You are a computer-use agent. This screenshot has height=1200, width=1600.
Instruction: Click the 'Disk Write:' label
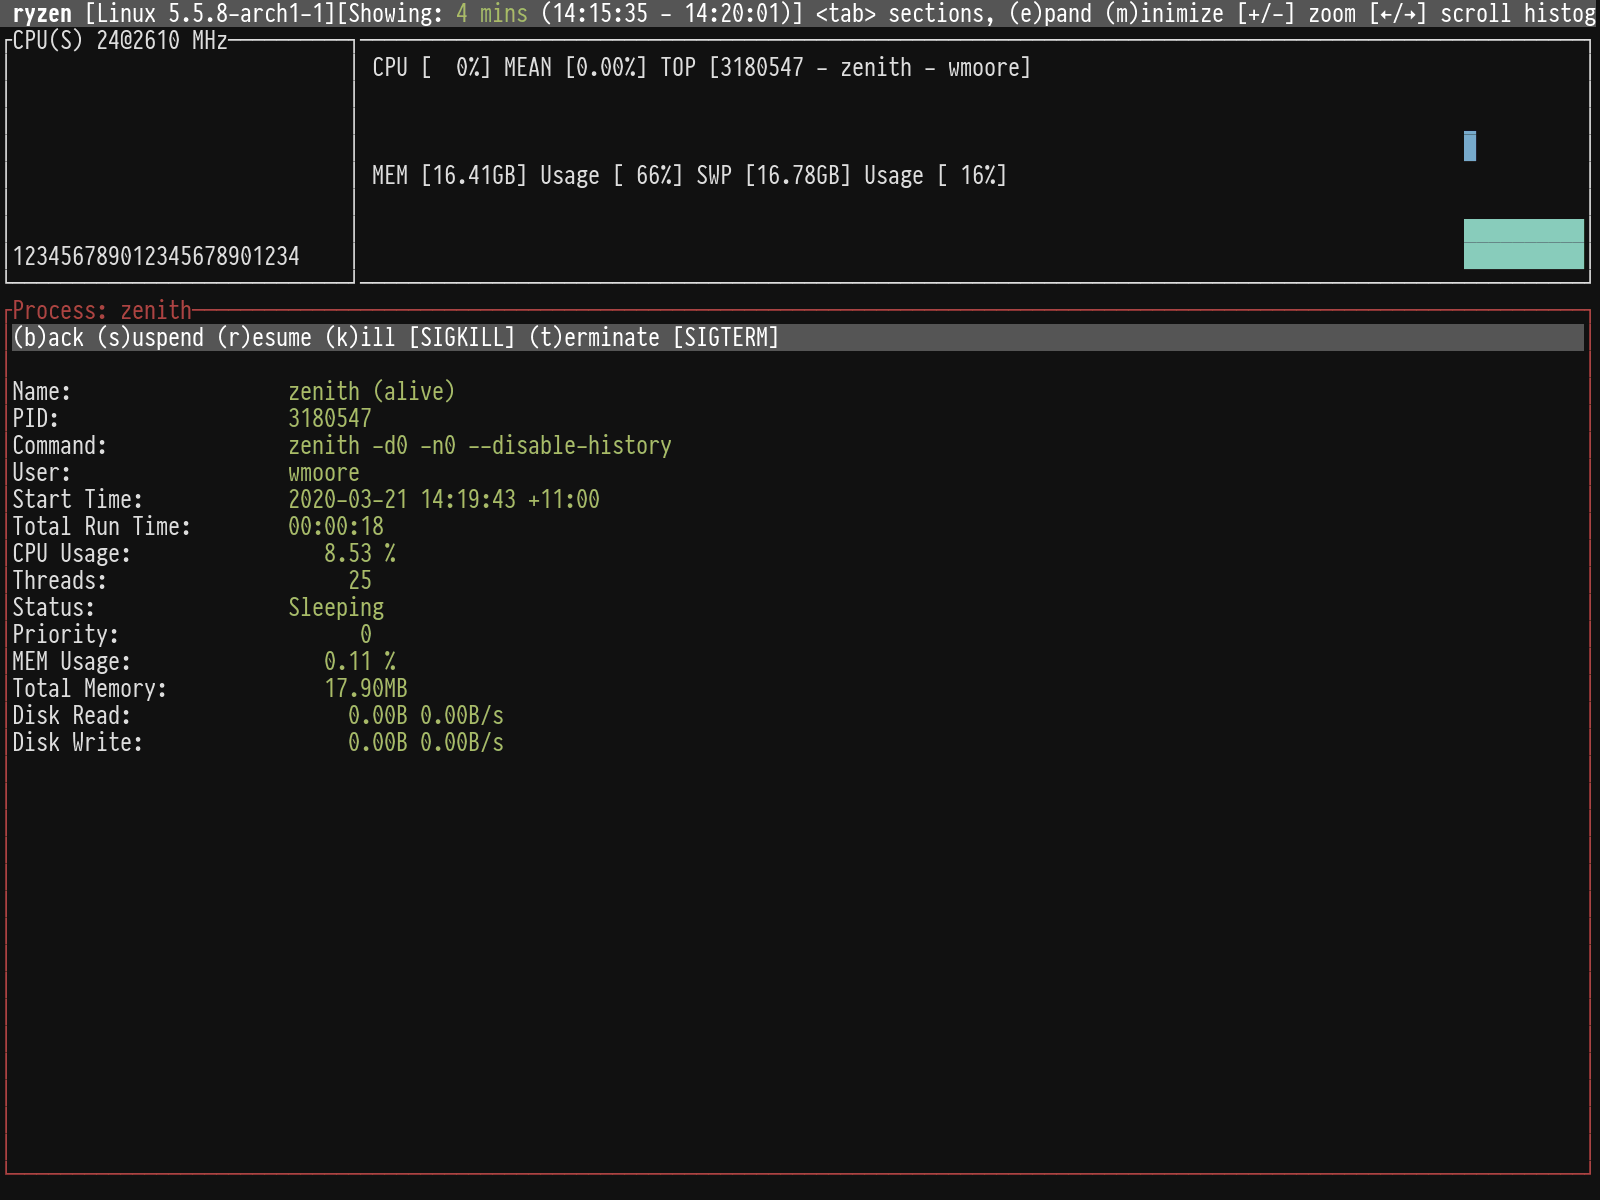[x=78, y=743]
